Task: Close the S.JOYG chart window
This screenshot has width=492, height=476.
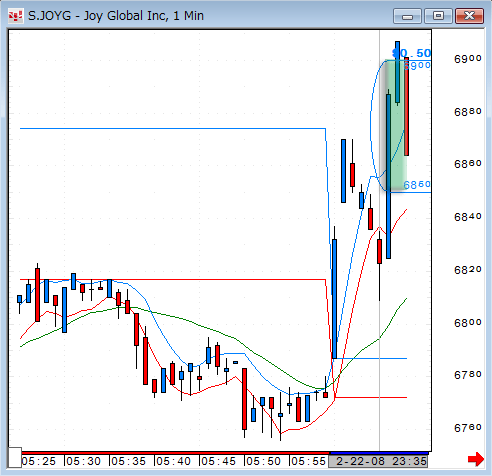Action: [x=469, y=16]
